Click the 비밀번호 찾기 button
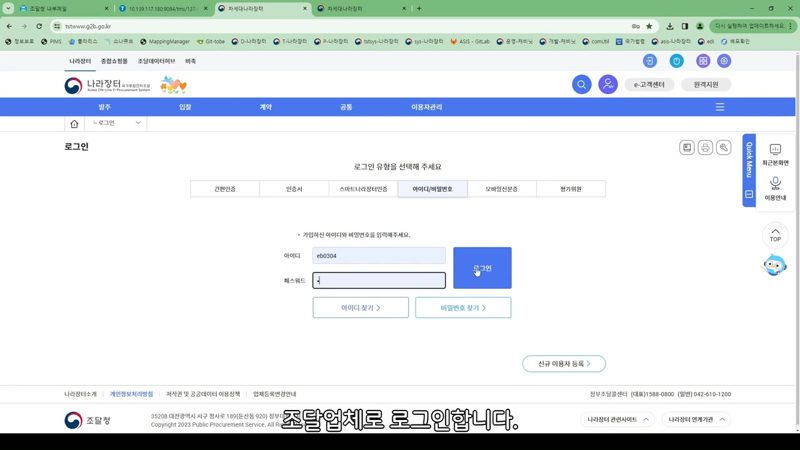Screen dimensions: 800x450 [463, 308]
